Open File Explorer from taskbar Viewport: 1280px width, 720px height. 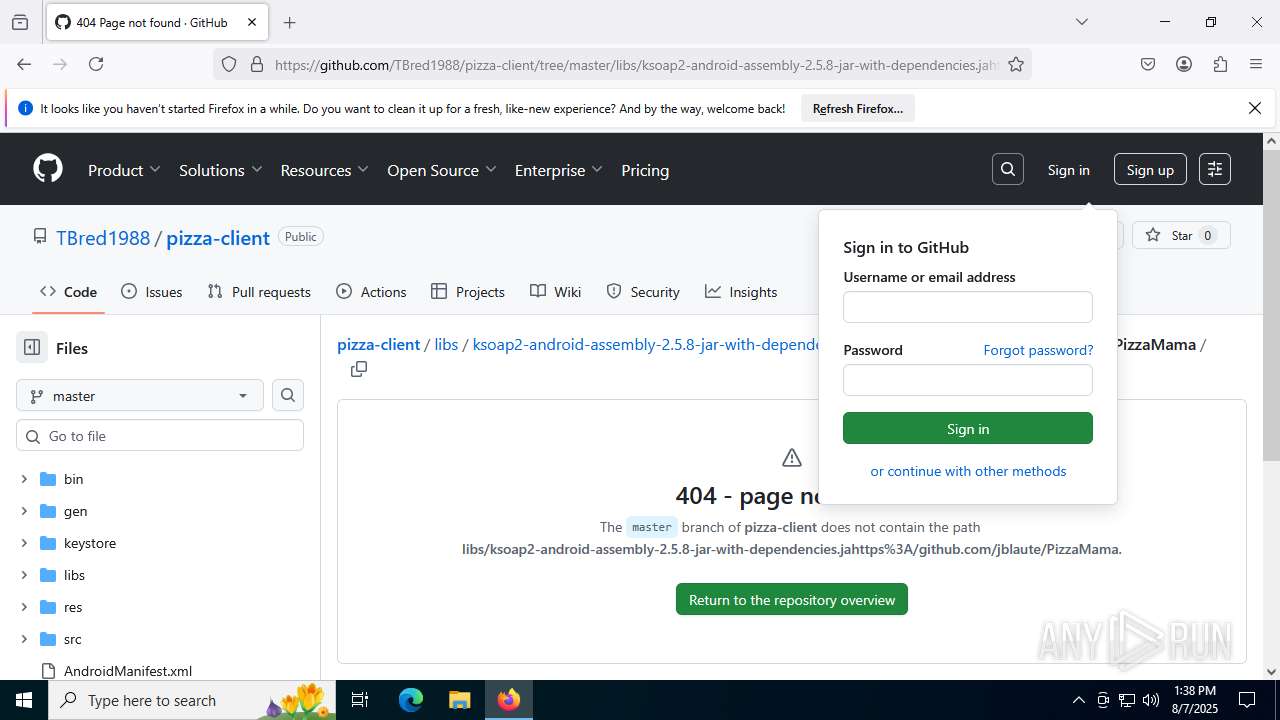[459, 700]
